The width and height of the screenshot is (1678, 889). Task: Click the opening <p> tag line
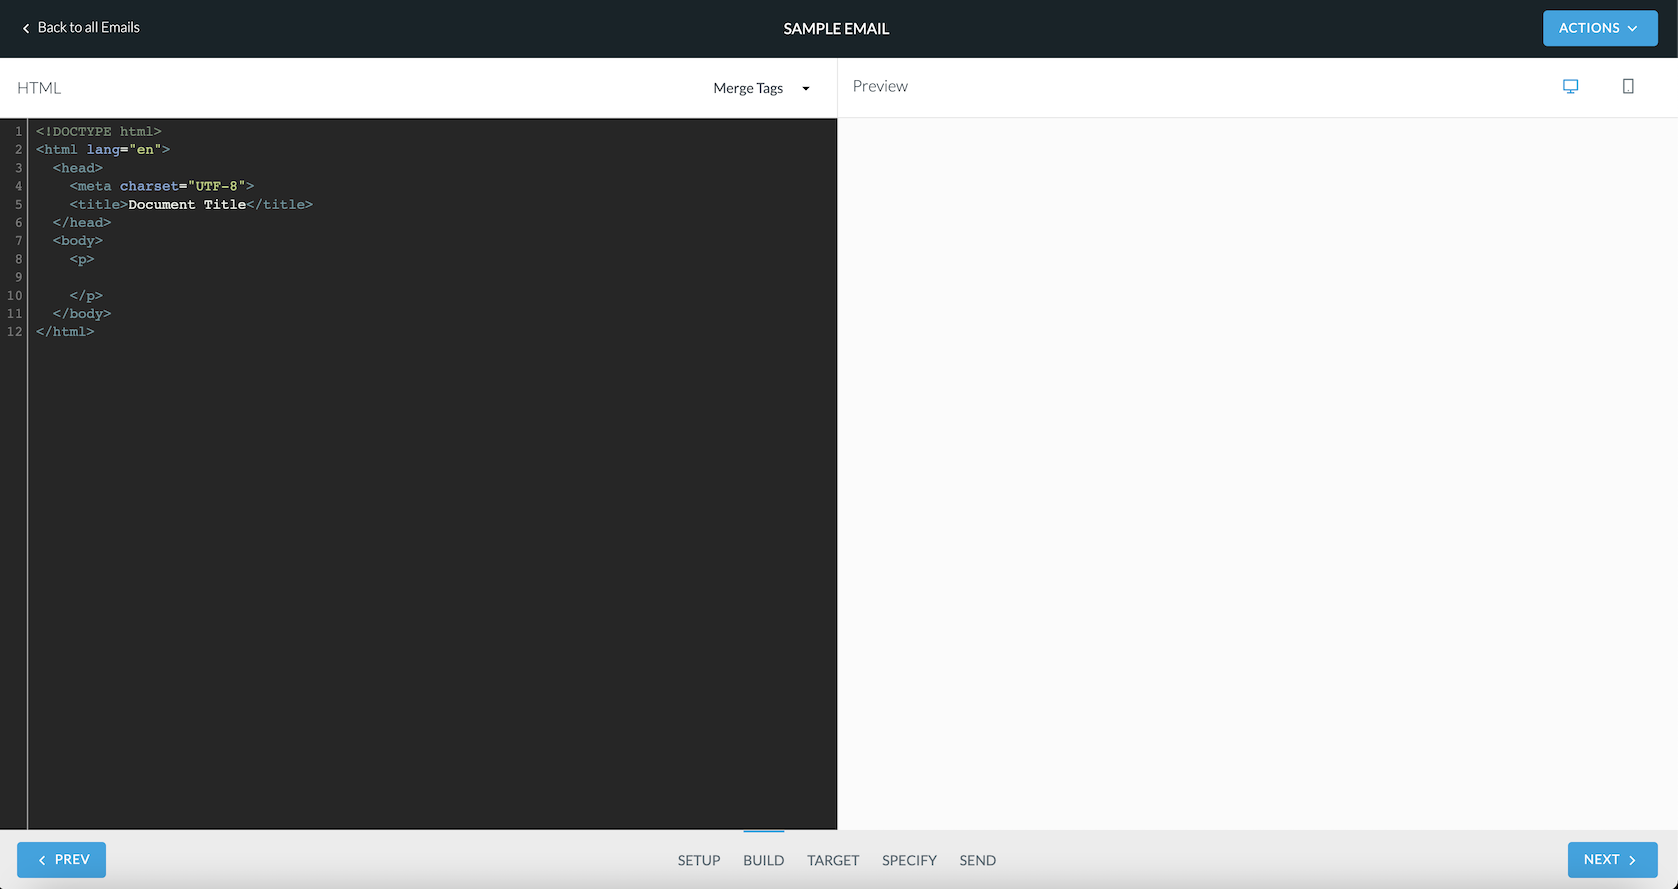coord(82,259)
